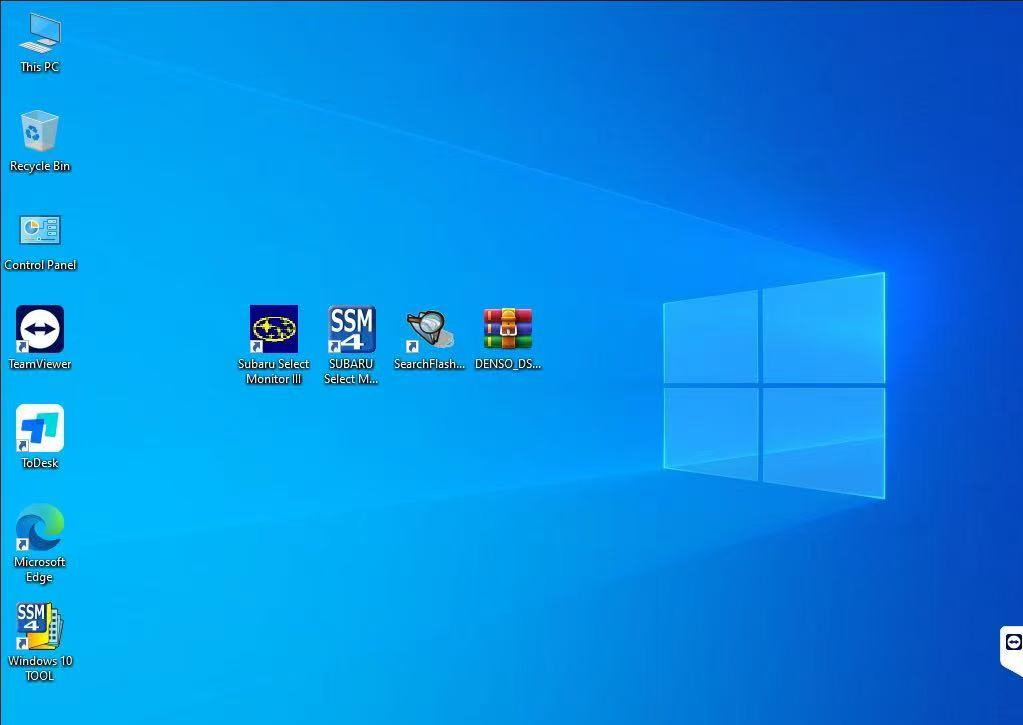1023x725 pixels.
Task: Open the TeamViewer side panel tab
Action: [x=1012, y=650]
